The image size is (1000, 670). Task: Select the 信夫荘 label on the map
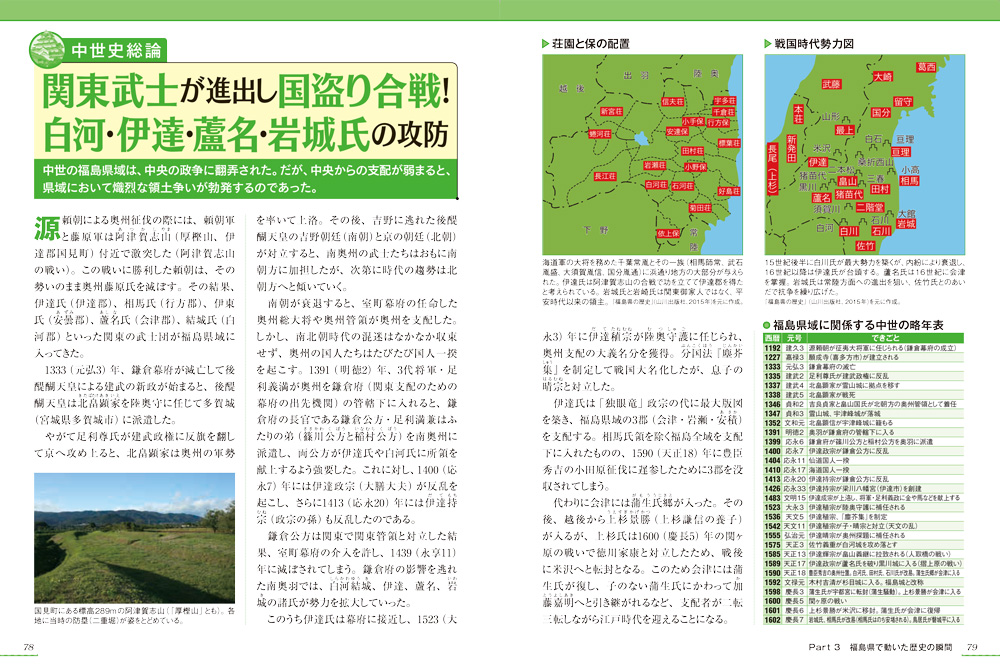pos(672,102)
